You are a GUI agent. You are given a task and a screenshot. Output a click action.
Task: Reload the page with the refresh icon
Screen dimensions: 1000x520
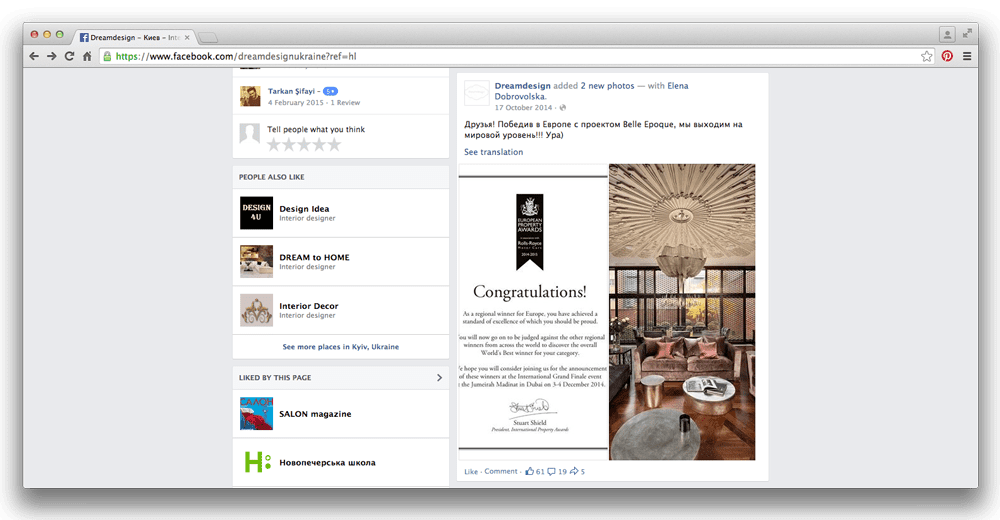pos(70,56)
